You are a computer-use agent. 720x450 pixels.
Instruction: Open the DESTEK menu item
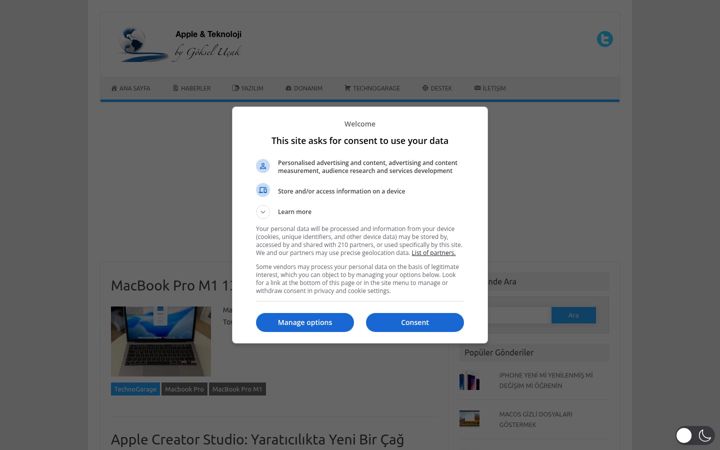[437, 88]
